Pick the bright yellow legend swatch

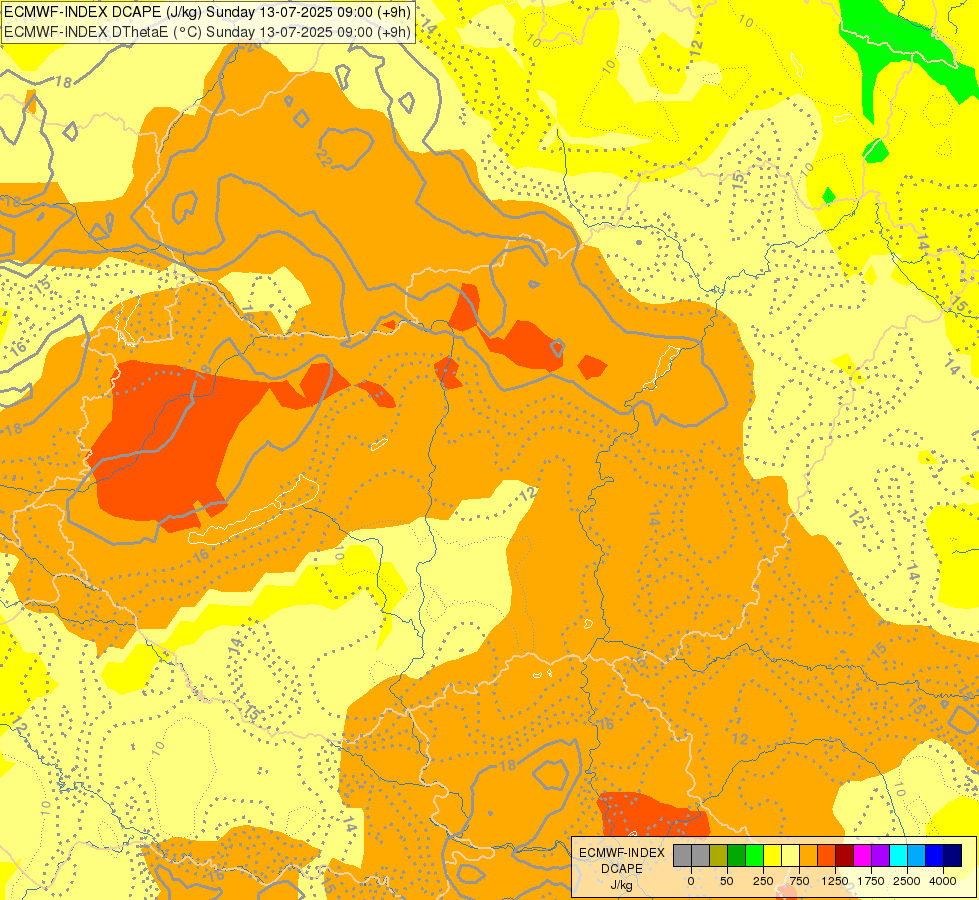(x=772, y=855)
